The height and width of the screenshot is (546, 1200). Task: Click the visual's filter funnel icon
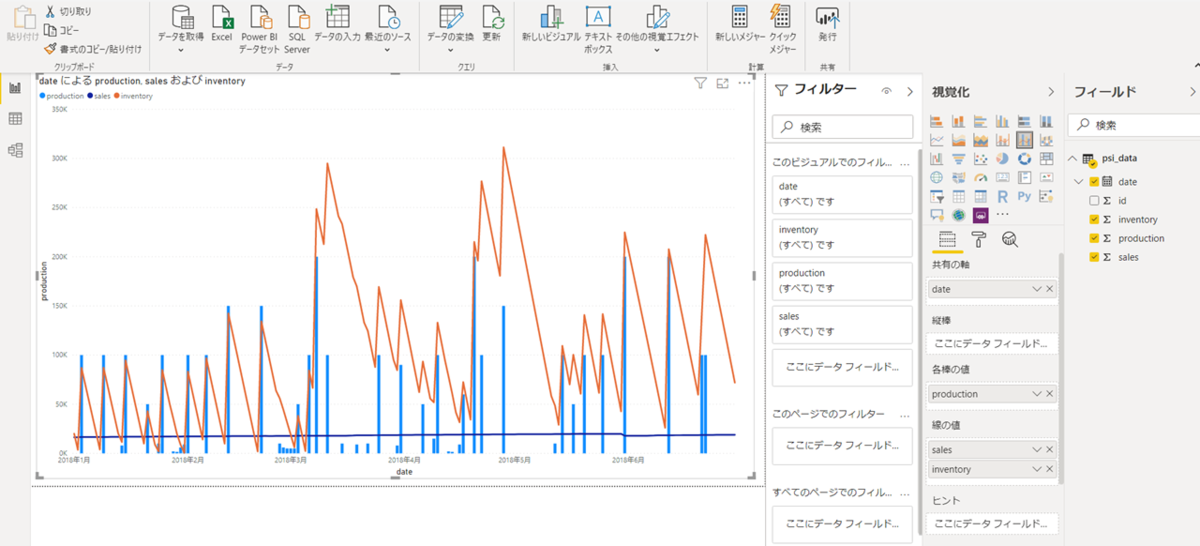click(701, 84)
